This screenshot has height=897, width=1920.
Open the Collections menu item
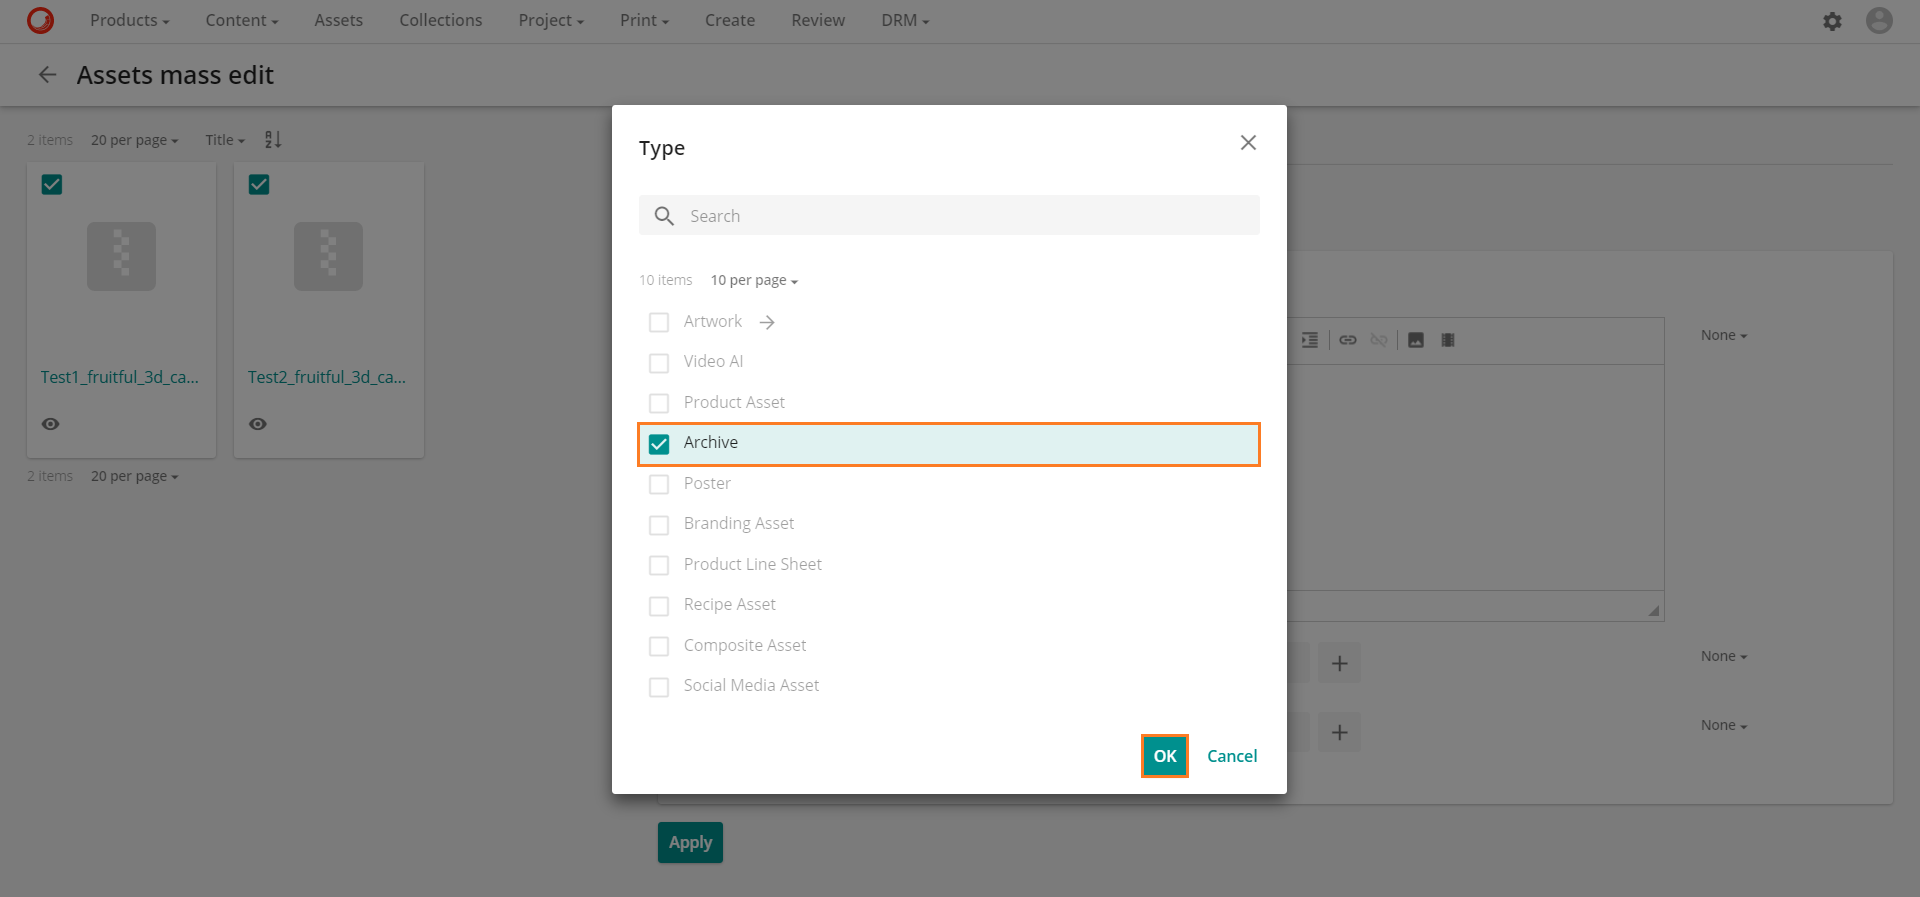point(440,21)
